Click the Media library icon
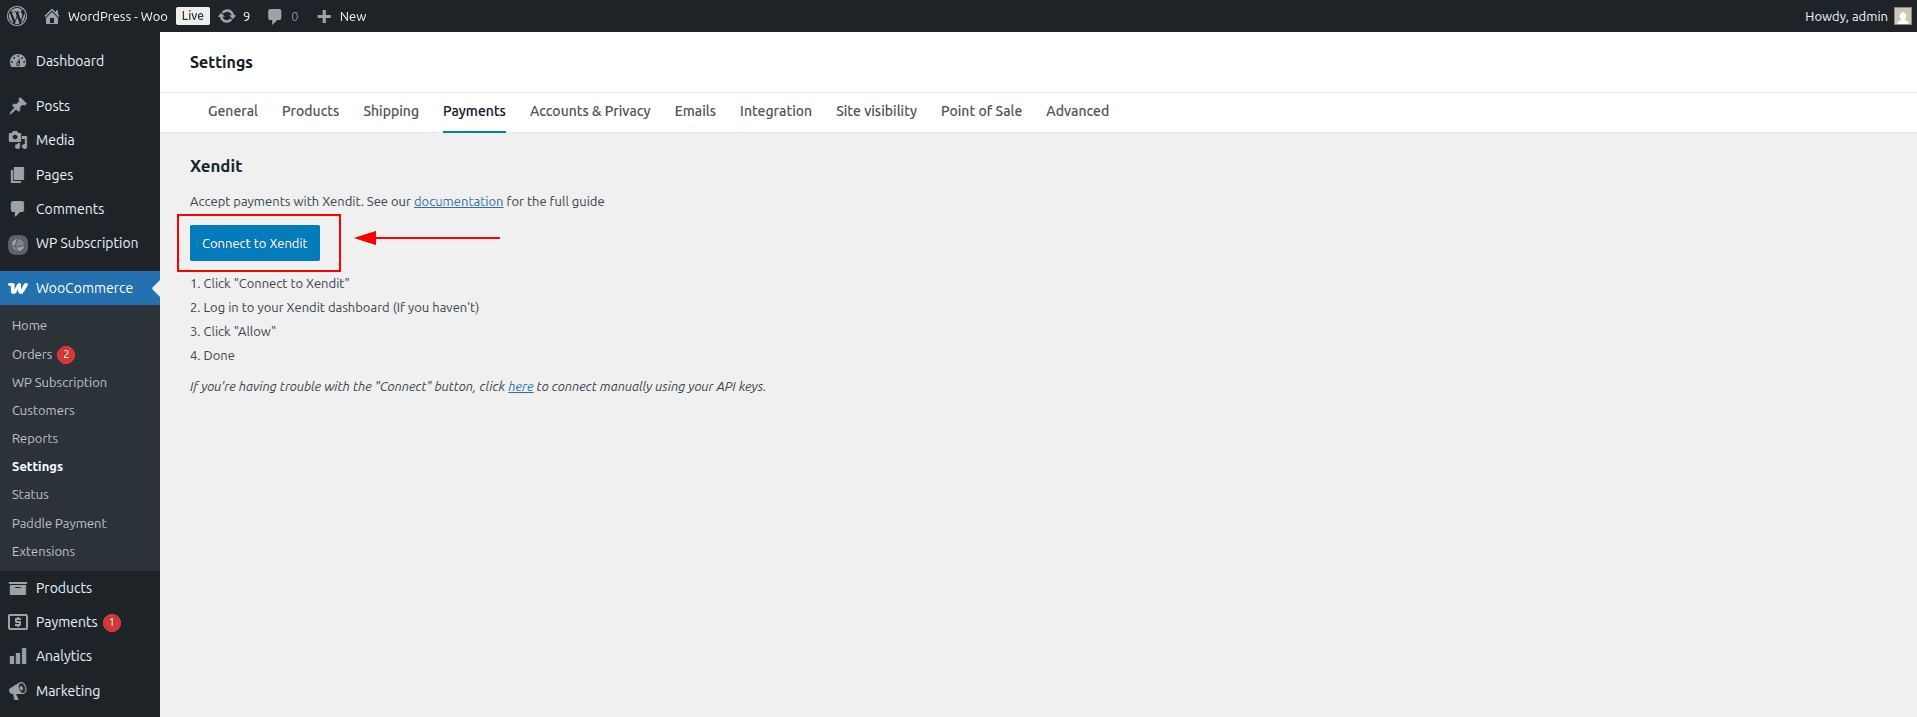The height and width of the screenshot is (717, 1917). click(18, 140)
